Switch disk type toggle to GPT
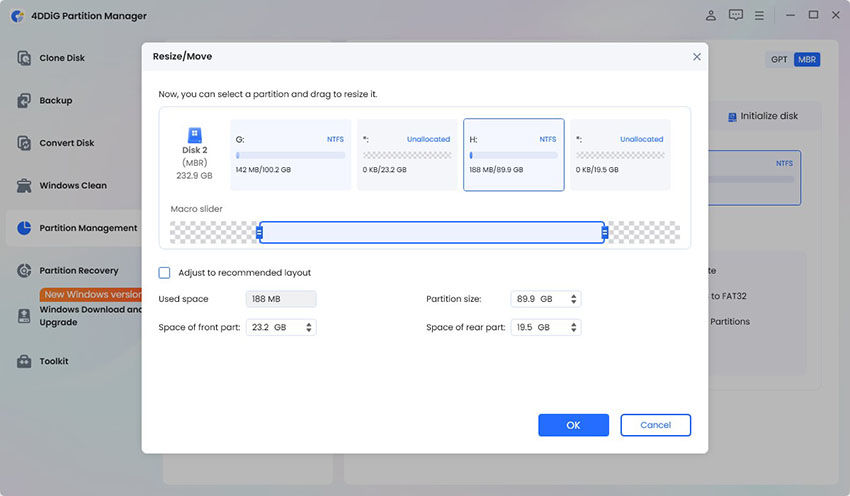This screenshot has width=850, height=496. pyautogui.click(x=779, y=60)
